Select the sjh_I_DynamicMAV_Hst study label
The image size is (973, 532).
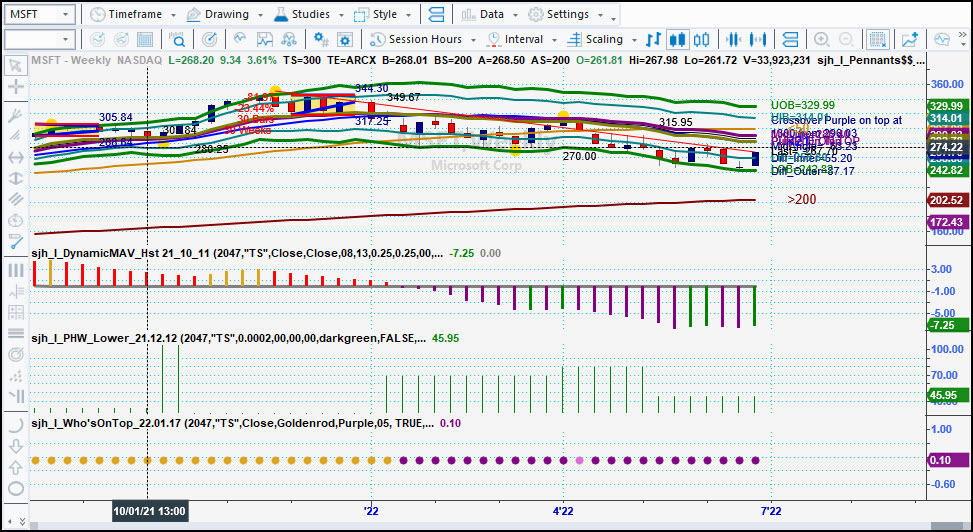pos(237,253)
